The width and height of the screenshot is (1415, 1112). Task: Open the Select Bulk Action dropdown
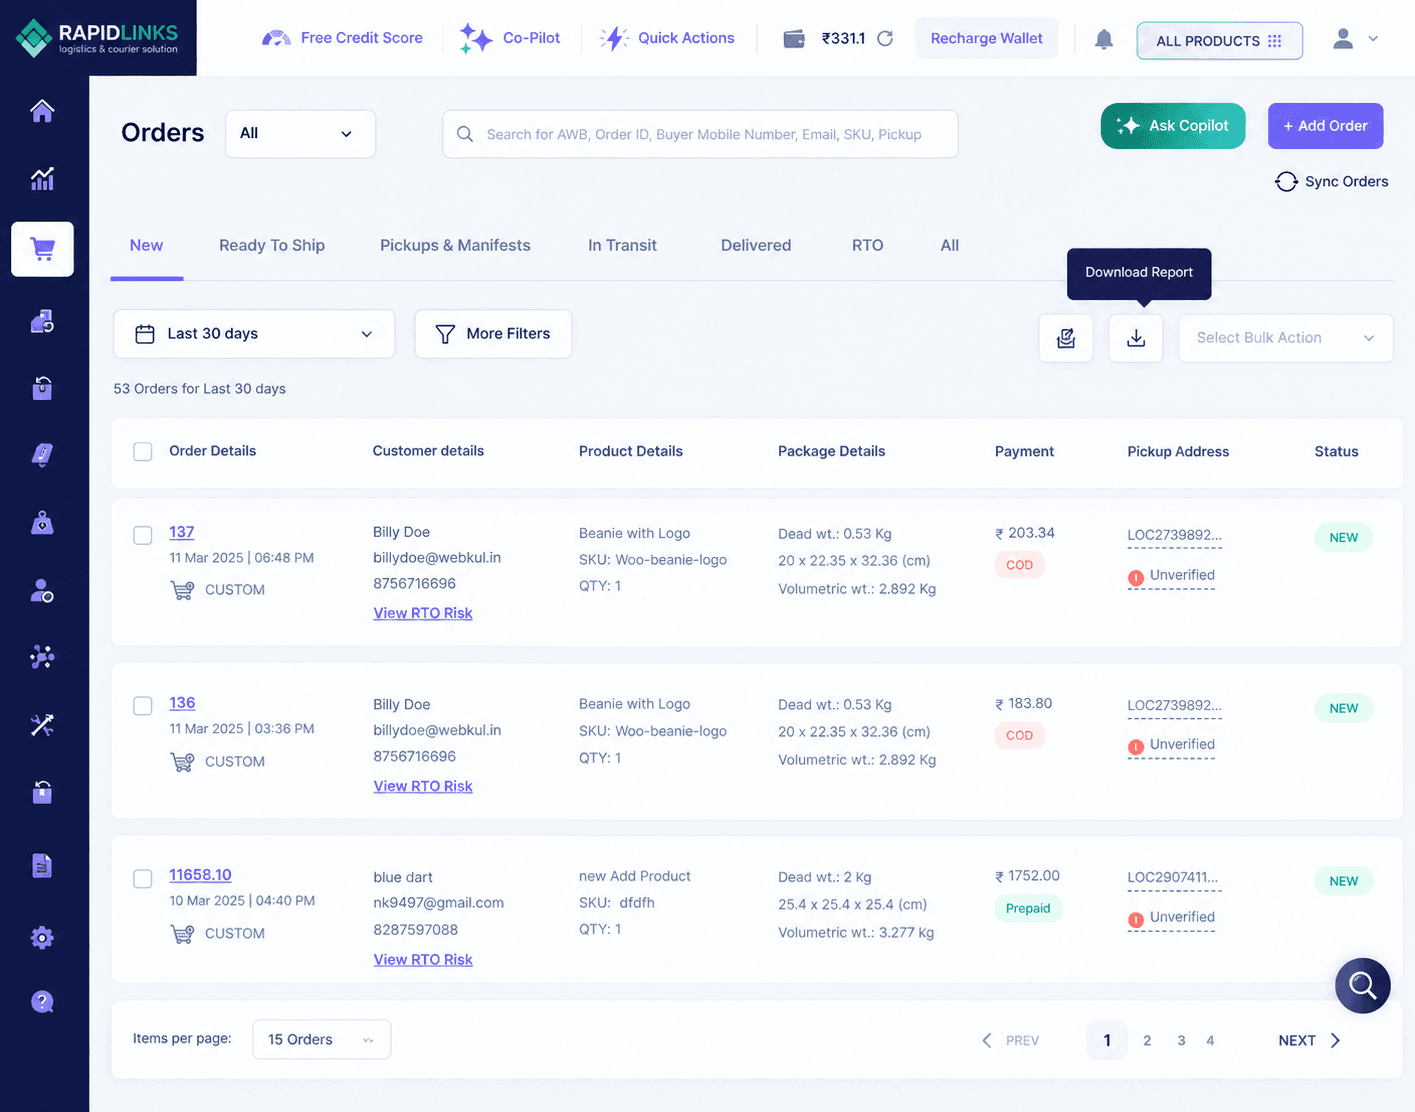[1286, 338]
